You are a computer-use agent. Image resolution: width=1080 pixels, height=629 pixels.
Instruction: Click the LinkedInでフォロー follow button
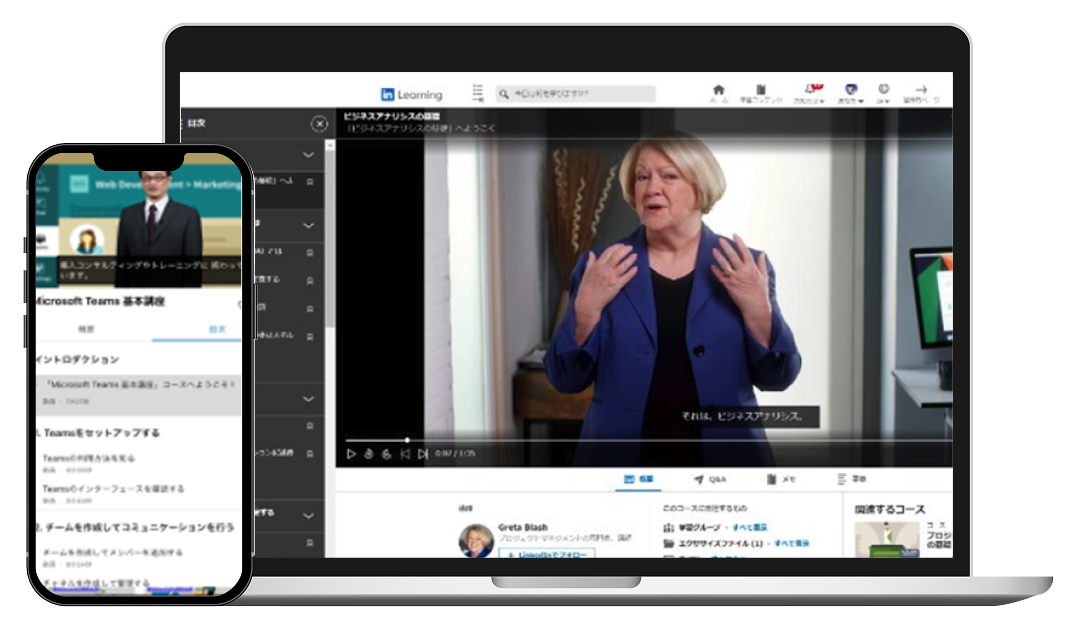coord(547,553)
